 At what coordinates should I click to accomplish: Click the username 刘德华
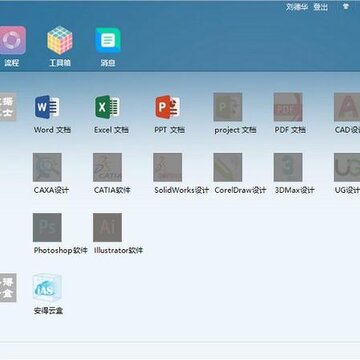[297, 7]
